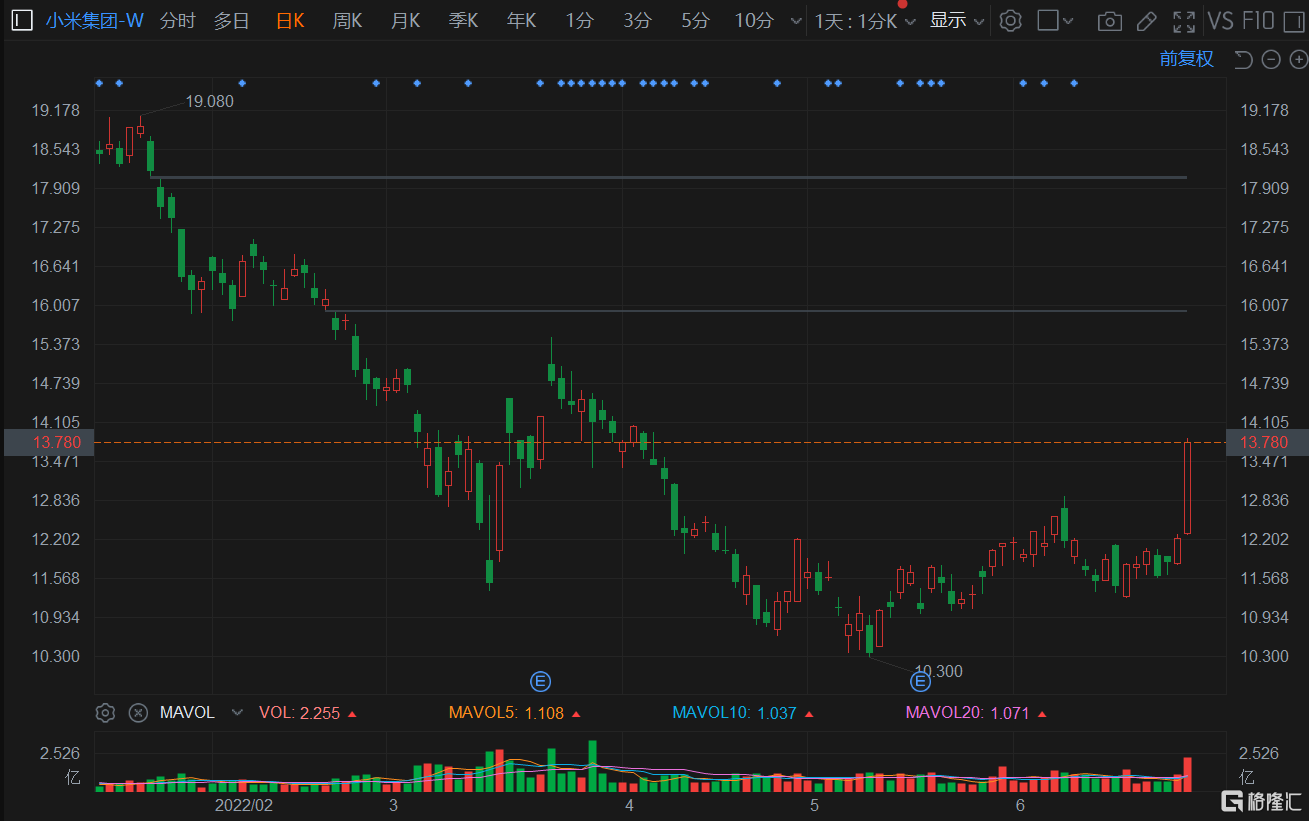
Task: Open the chart layout square dropdown
Action: (x=1055, y=21)
